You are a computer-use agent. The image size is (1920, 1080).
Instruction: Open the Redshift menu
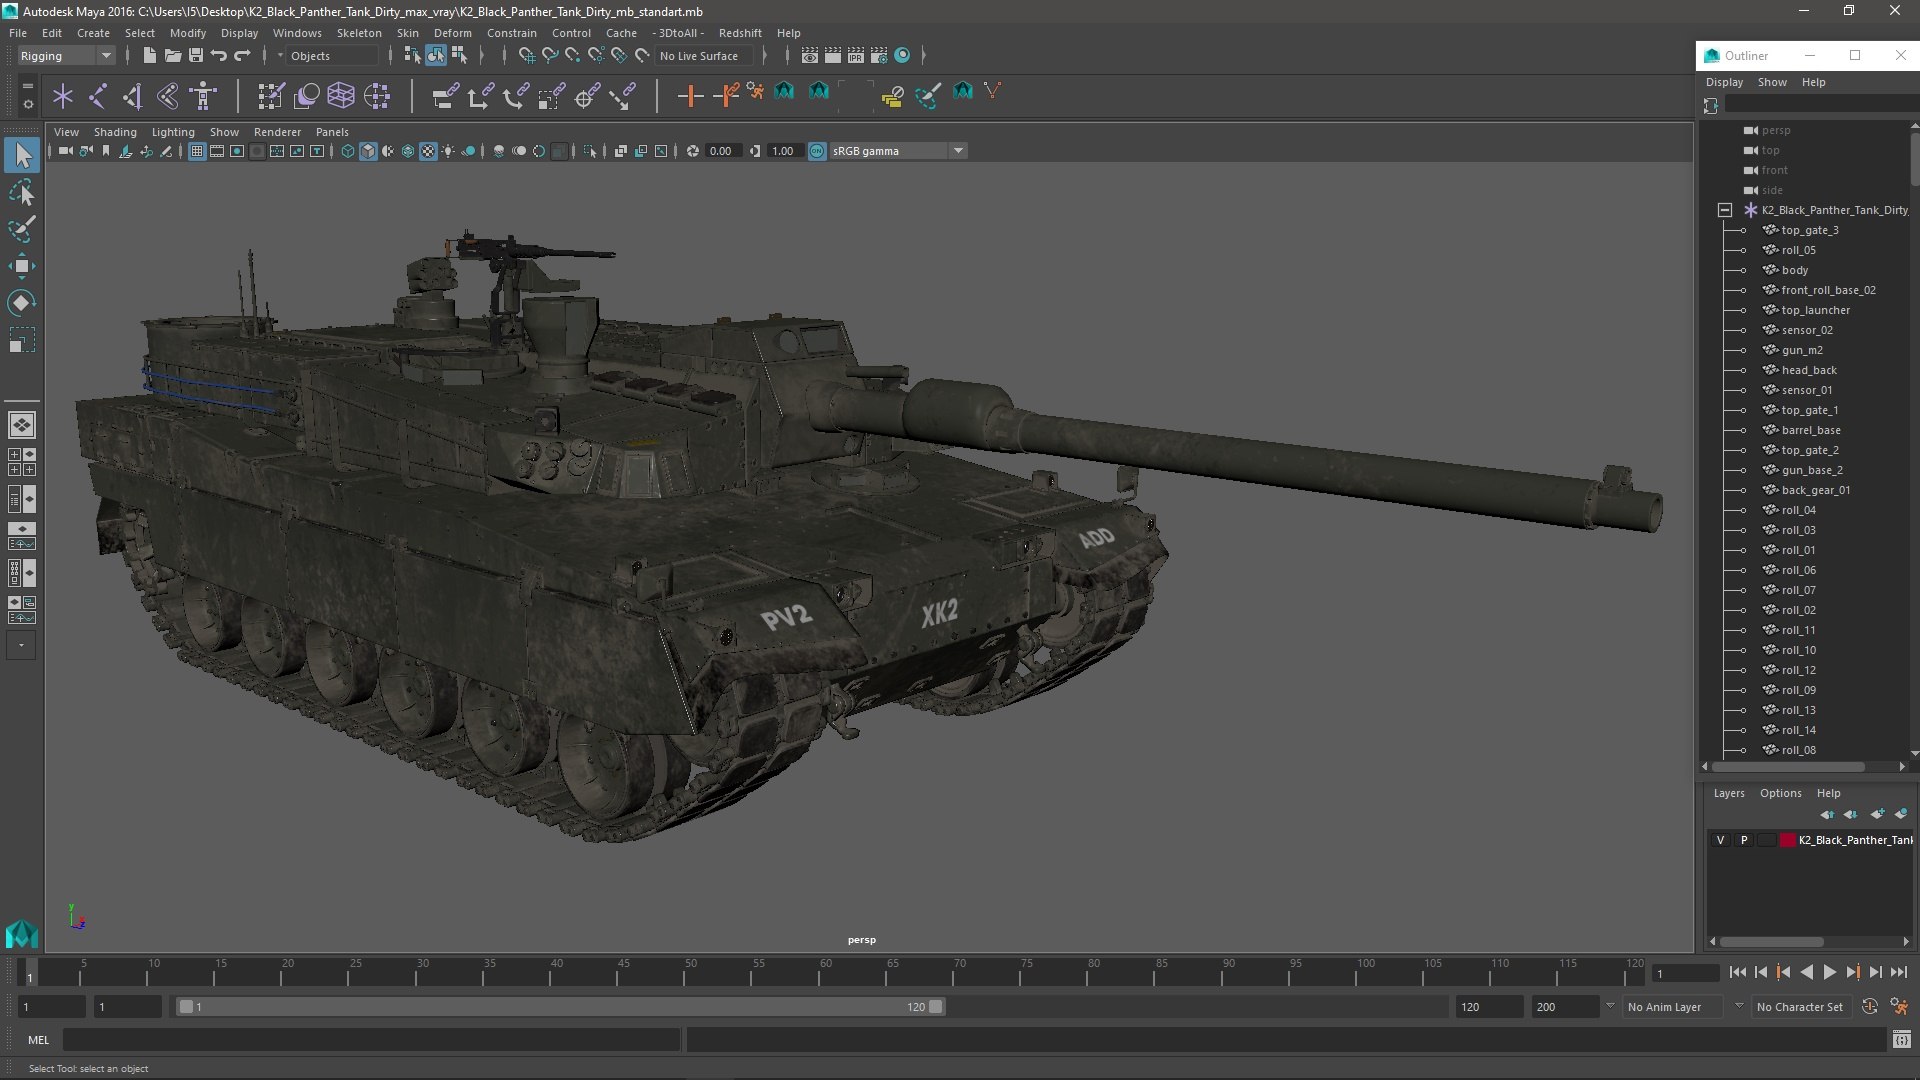pos(740,33)
